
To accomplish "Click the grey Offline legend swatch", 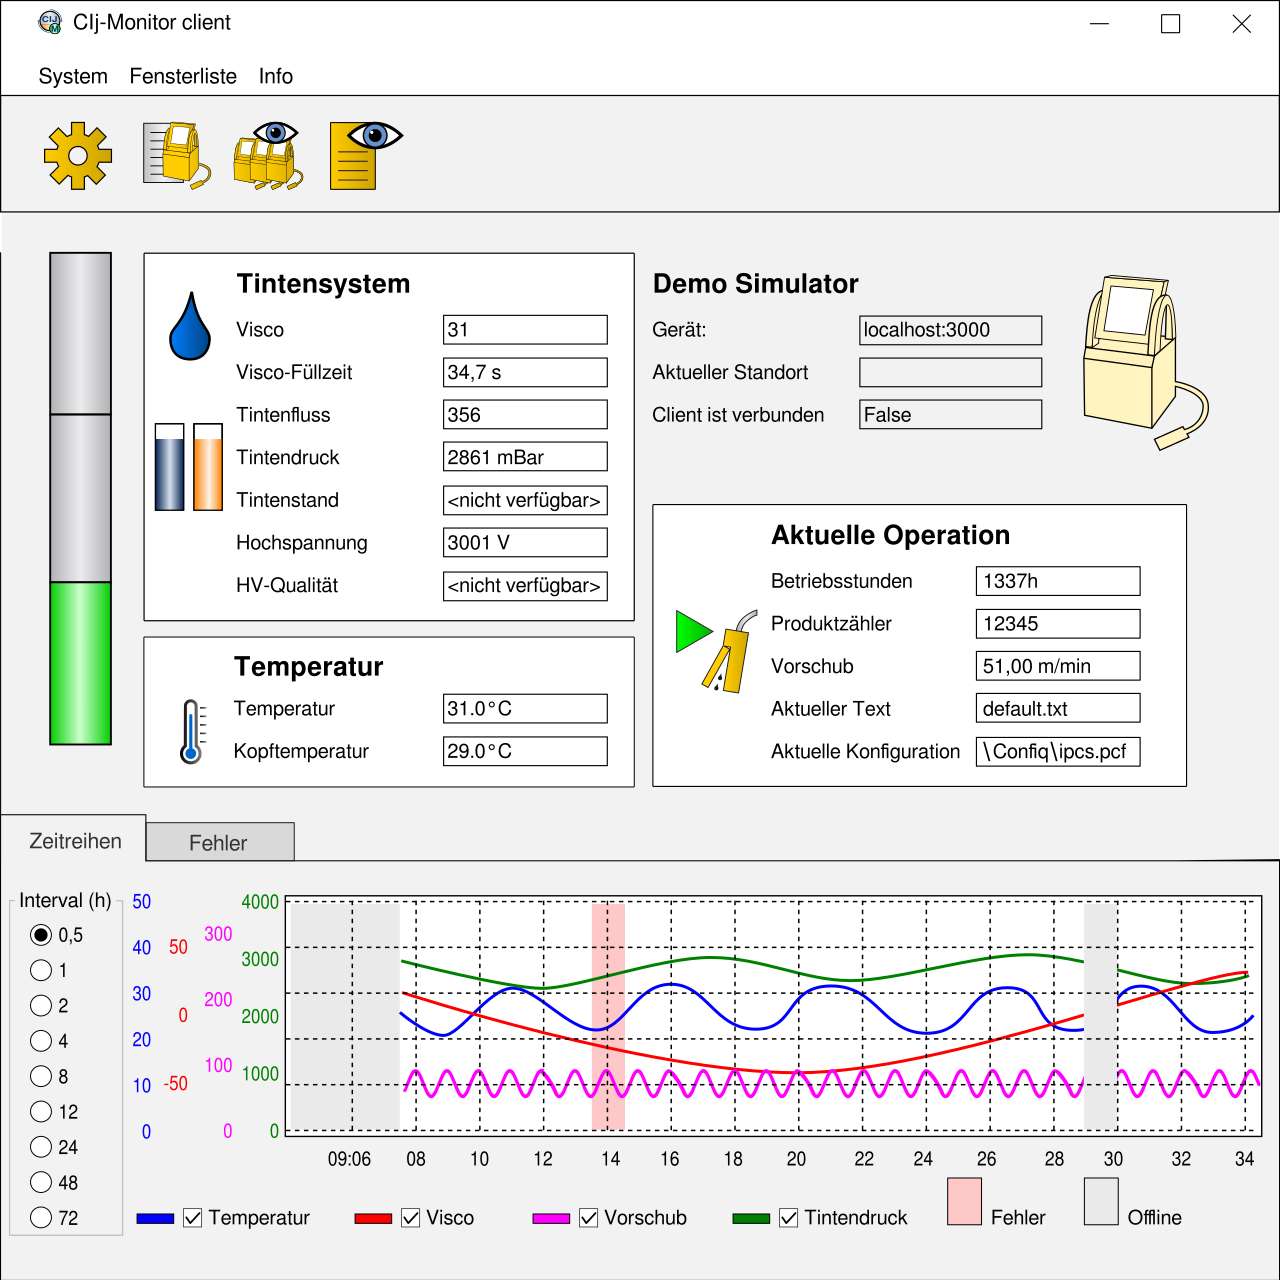I will pyautogui.click(x=1101, y=1201).
